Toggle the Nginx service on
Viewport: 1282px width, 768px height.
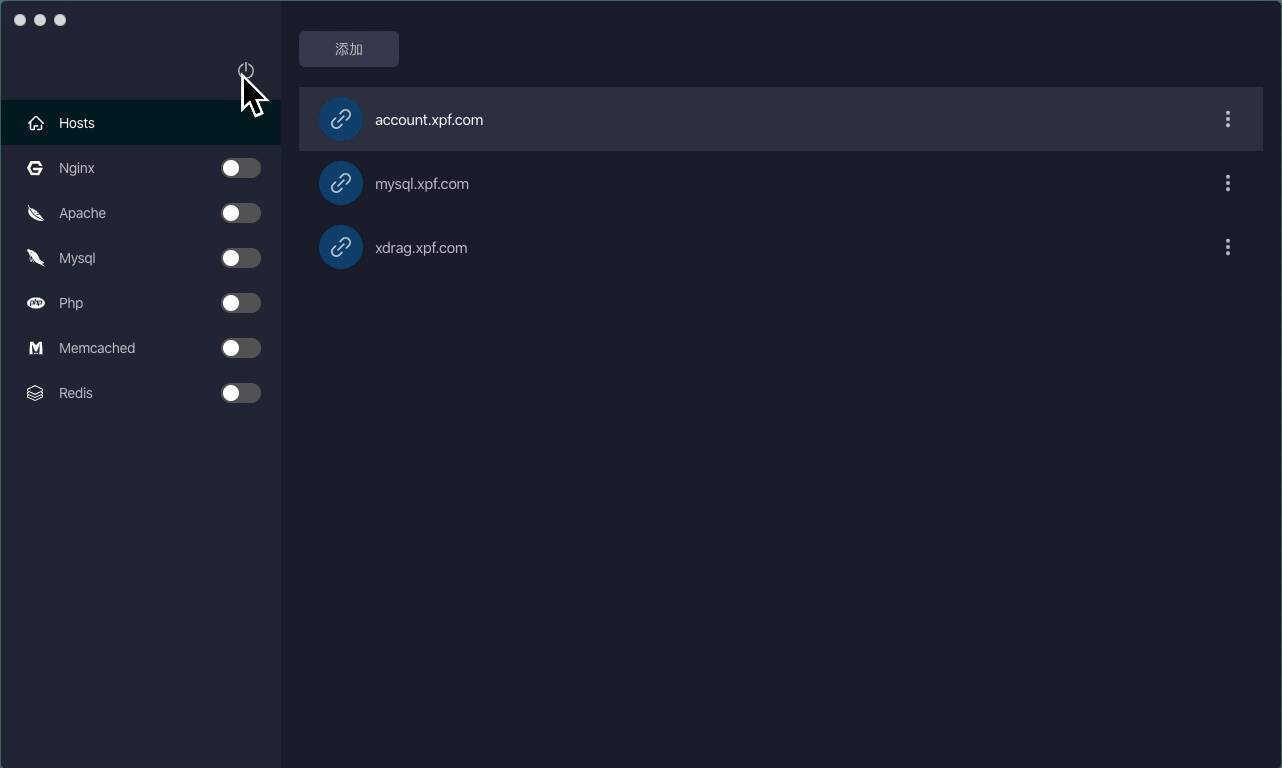[x=241, y=168]
